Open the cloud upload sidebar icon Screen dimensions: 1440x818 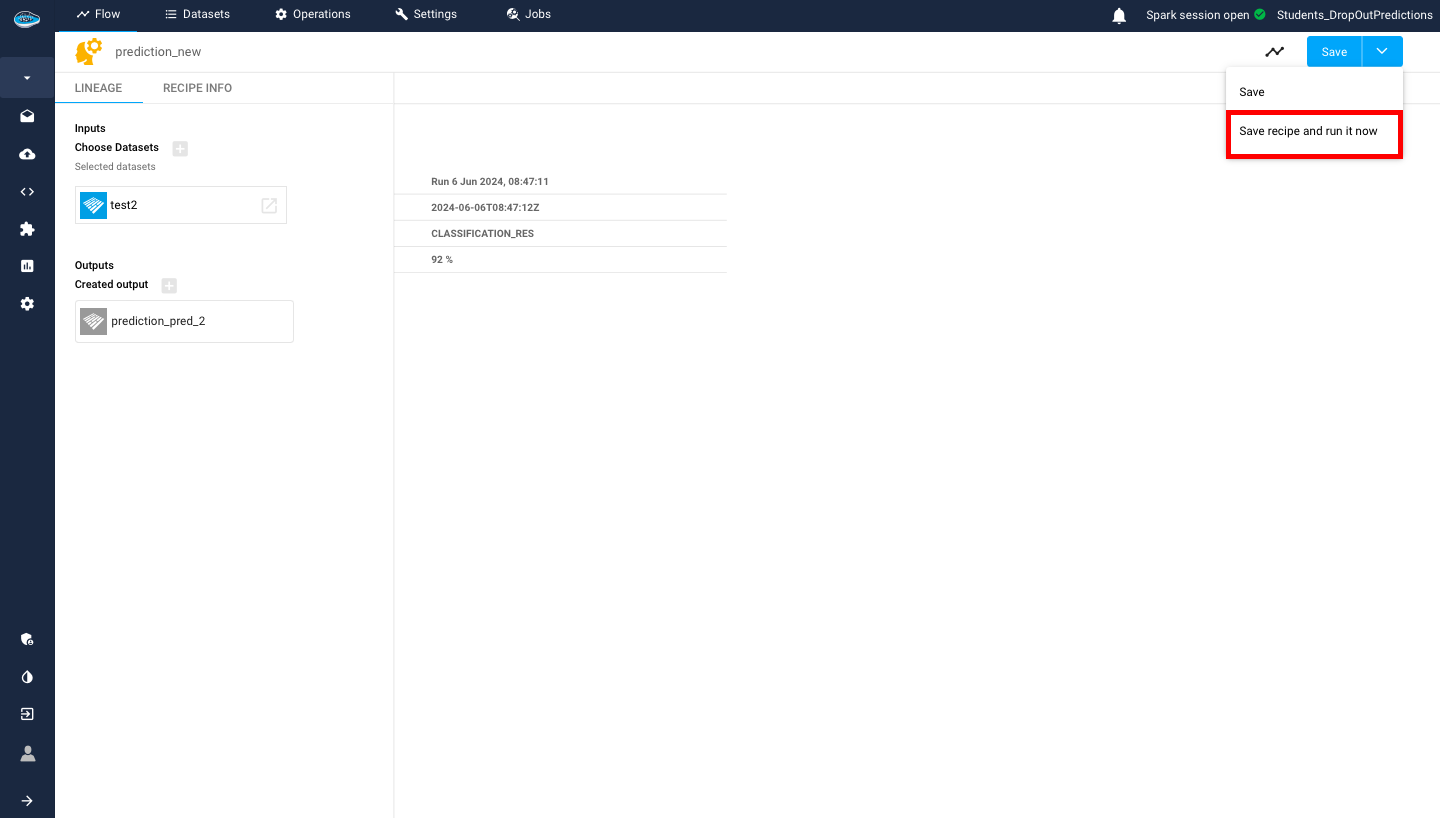coord(27,154)
